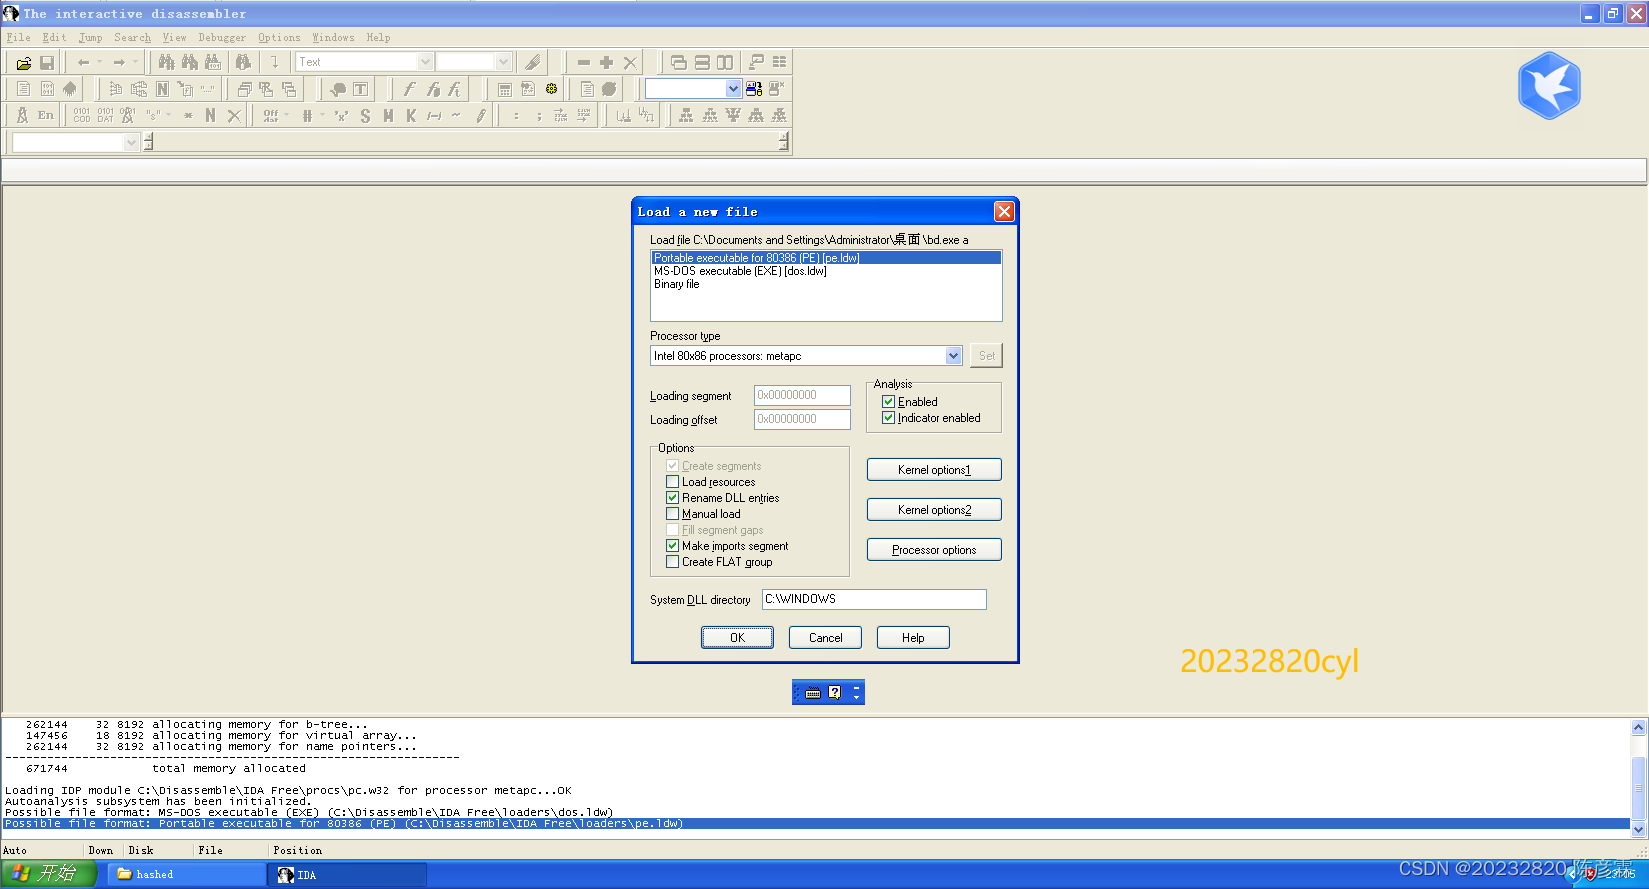Open Processor options
The height and width of the screenshot is (889, 1649).
(934, 550)
